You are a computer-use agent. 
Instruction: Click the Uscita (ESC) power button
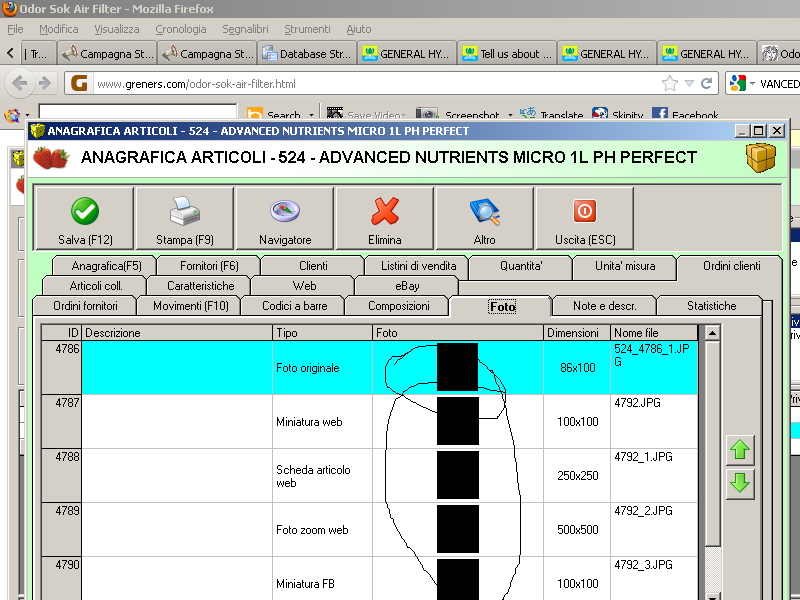click(x=585, y=218)
